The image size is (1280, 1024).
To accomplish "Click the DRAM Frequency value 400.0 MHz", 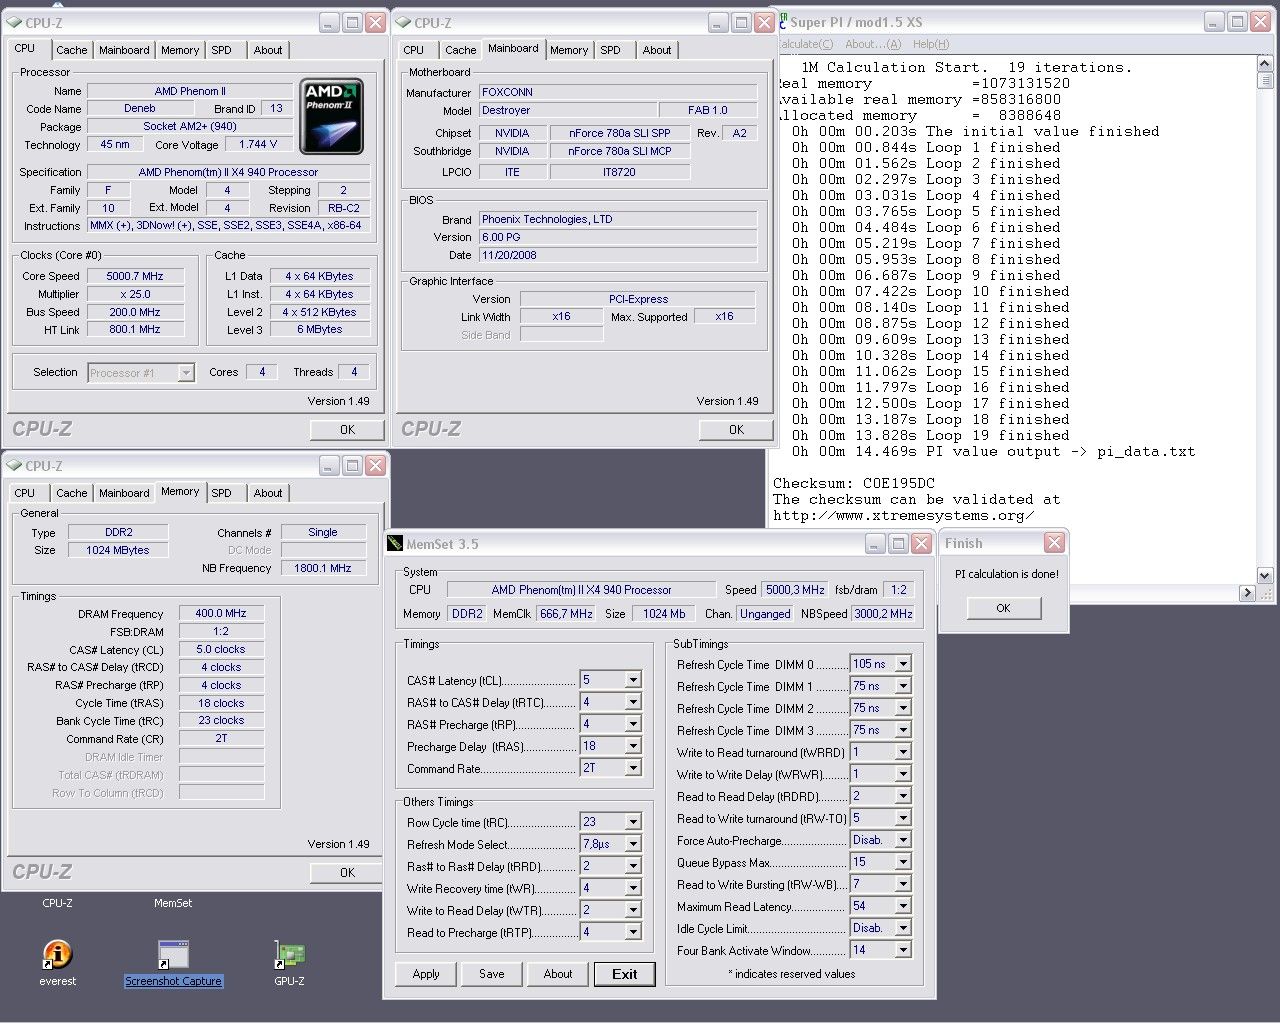I will [221, 614].
